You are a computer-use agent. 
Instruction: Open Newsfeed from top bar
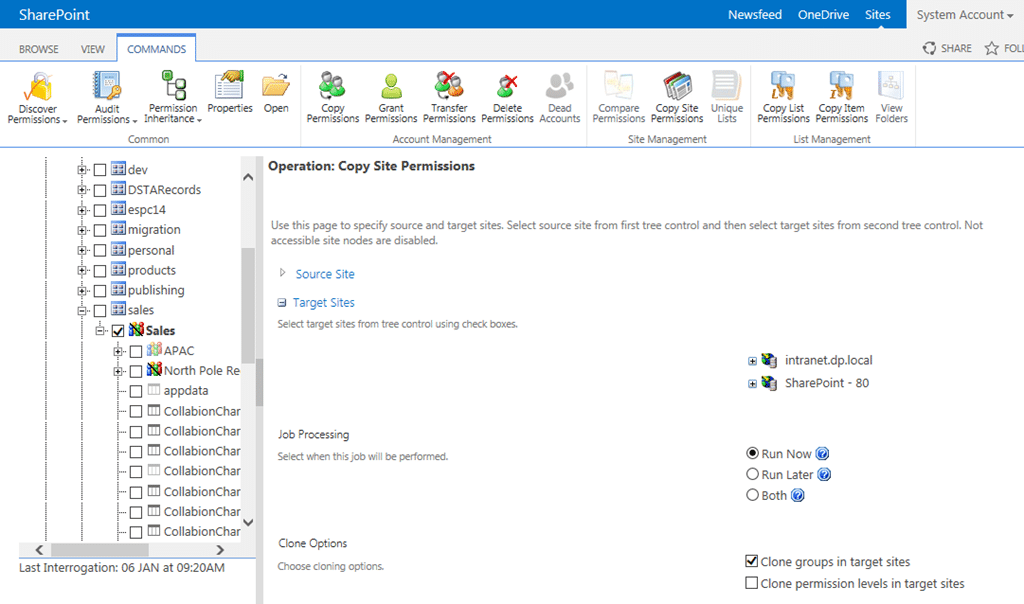tap(754, 14)
